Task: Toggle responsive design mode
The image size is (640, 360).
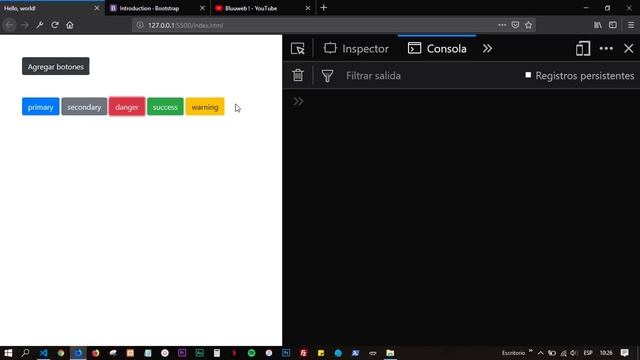Action: 583,49
